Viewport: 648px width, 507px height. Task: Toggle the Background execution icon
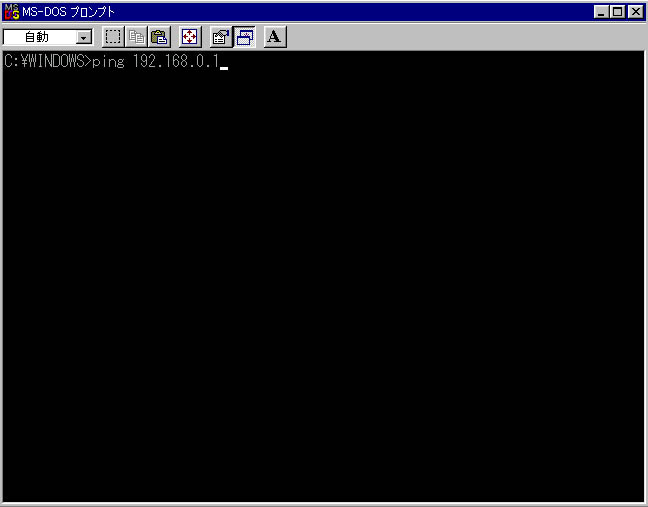(244, 37)
